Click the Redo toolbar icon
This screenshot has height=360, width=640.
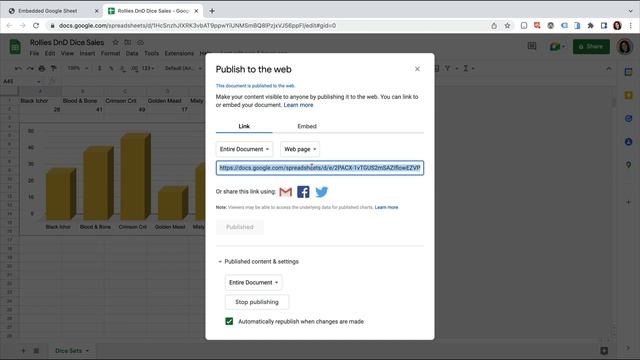coord(30,69)
